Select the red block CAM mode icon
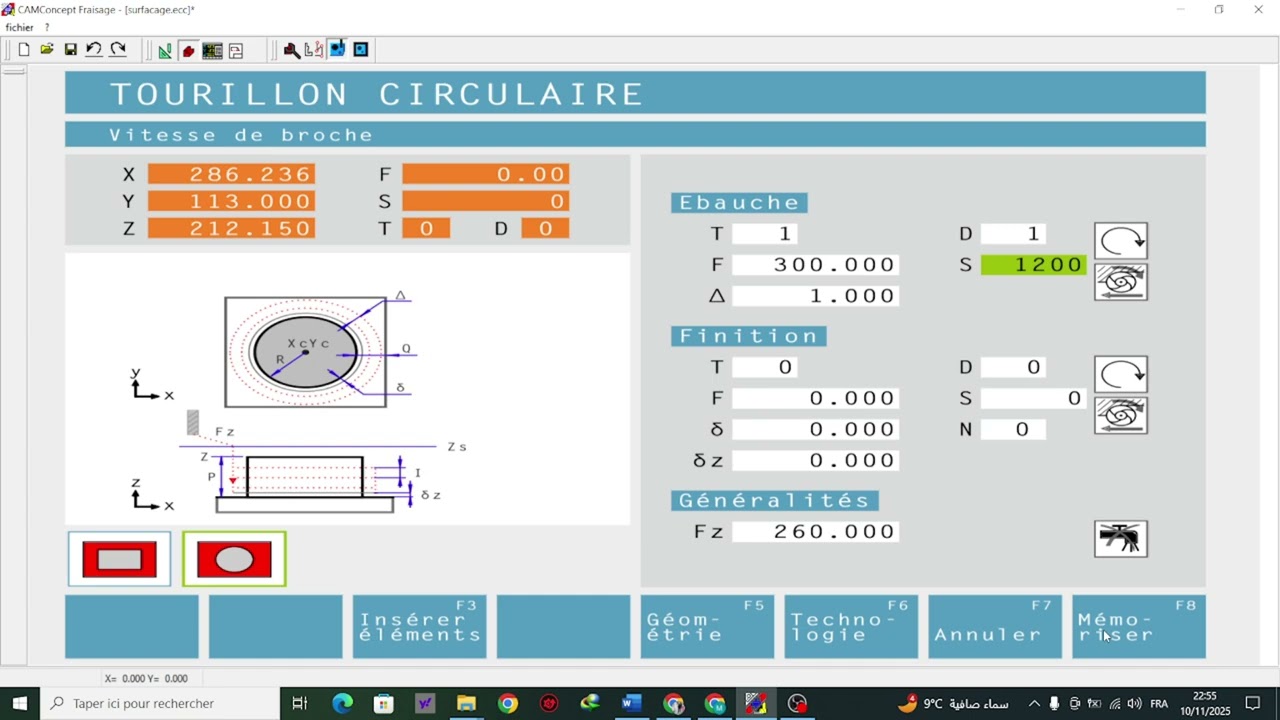 (188, 50)
